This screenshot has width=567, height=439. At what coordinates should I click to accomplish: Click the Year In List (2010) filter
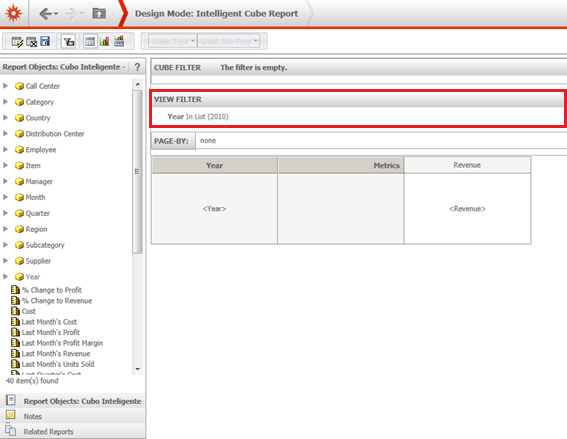[x=198, y=116]
